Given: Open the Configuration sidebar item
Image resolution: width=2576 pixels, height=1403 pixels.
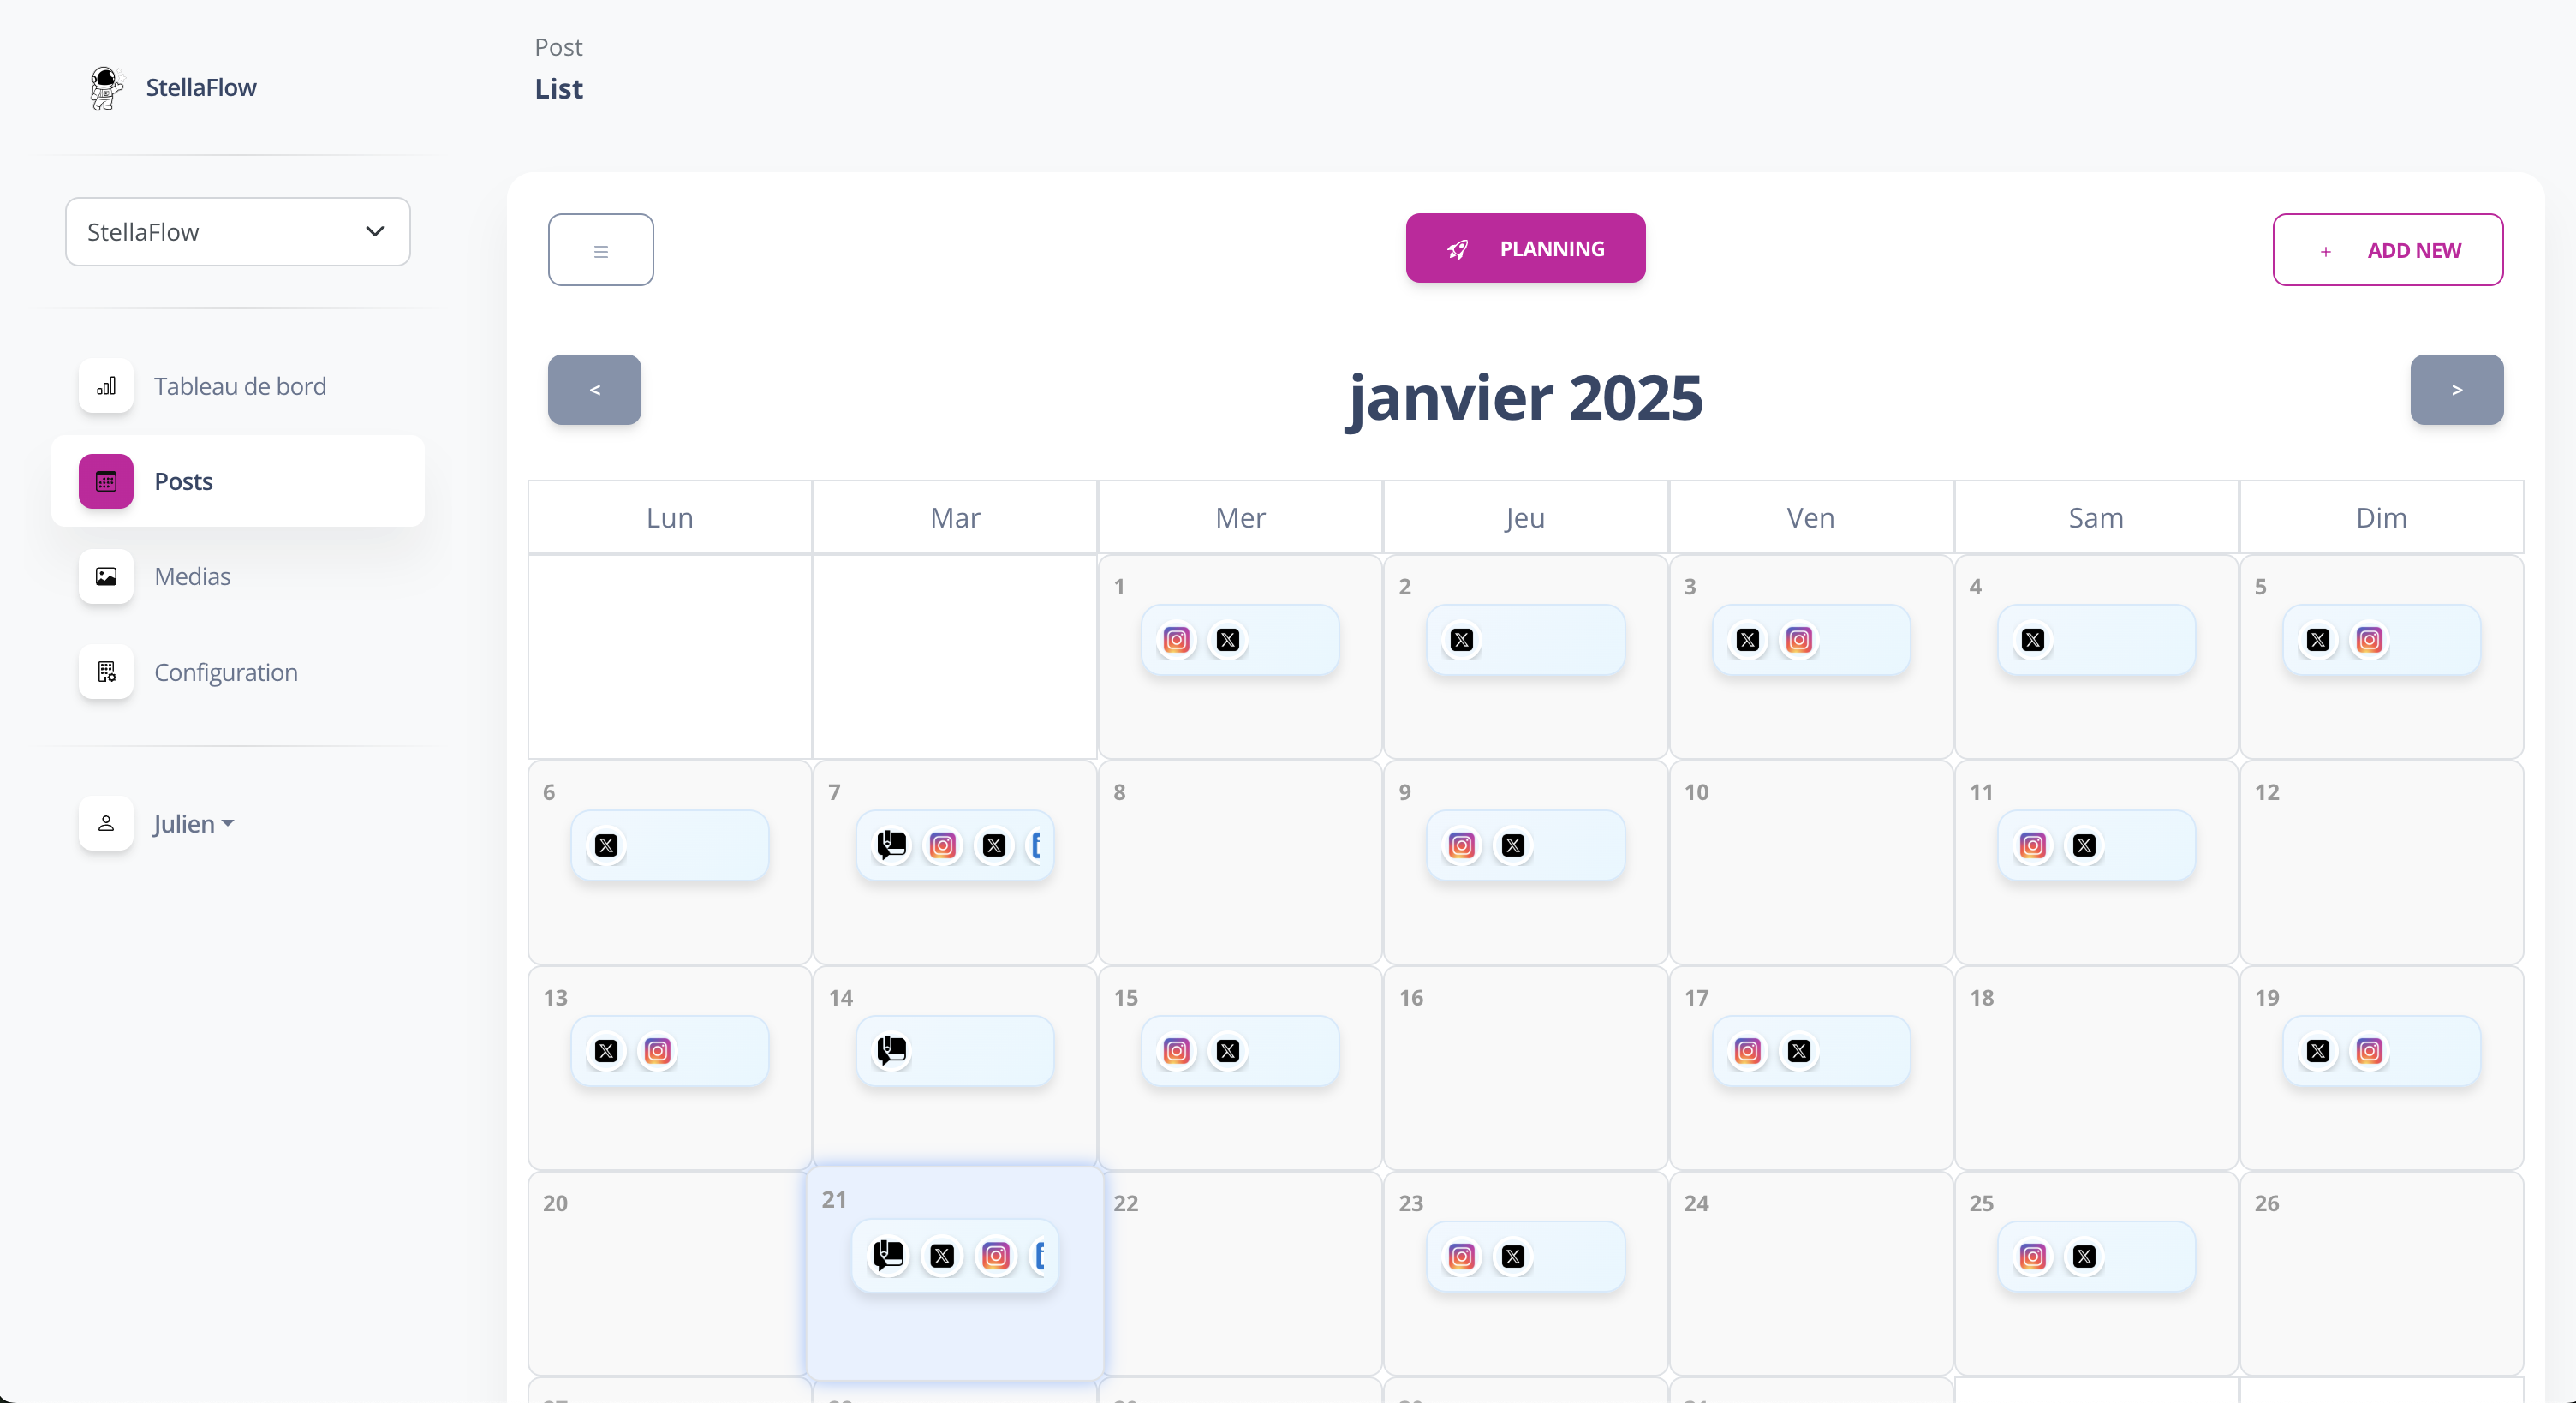Looking at the screenshot, I should [x=225, y=672].
